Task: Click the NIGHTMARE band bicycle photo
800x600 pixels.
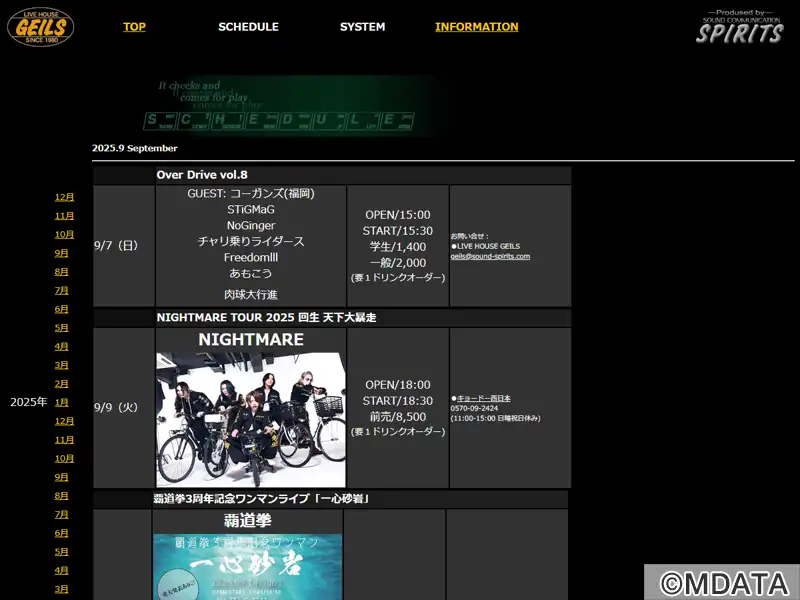Action: (x=251, y=420)
